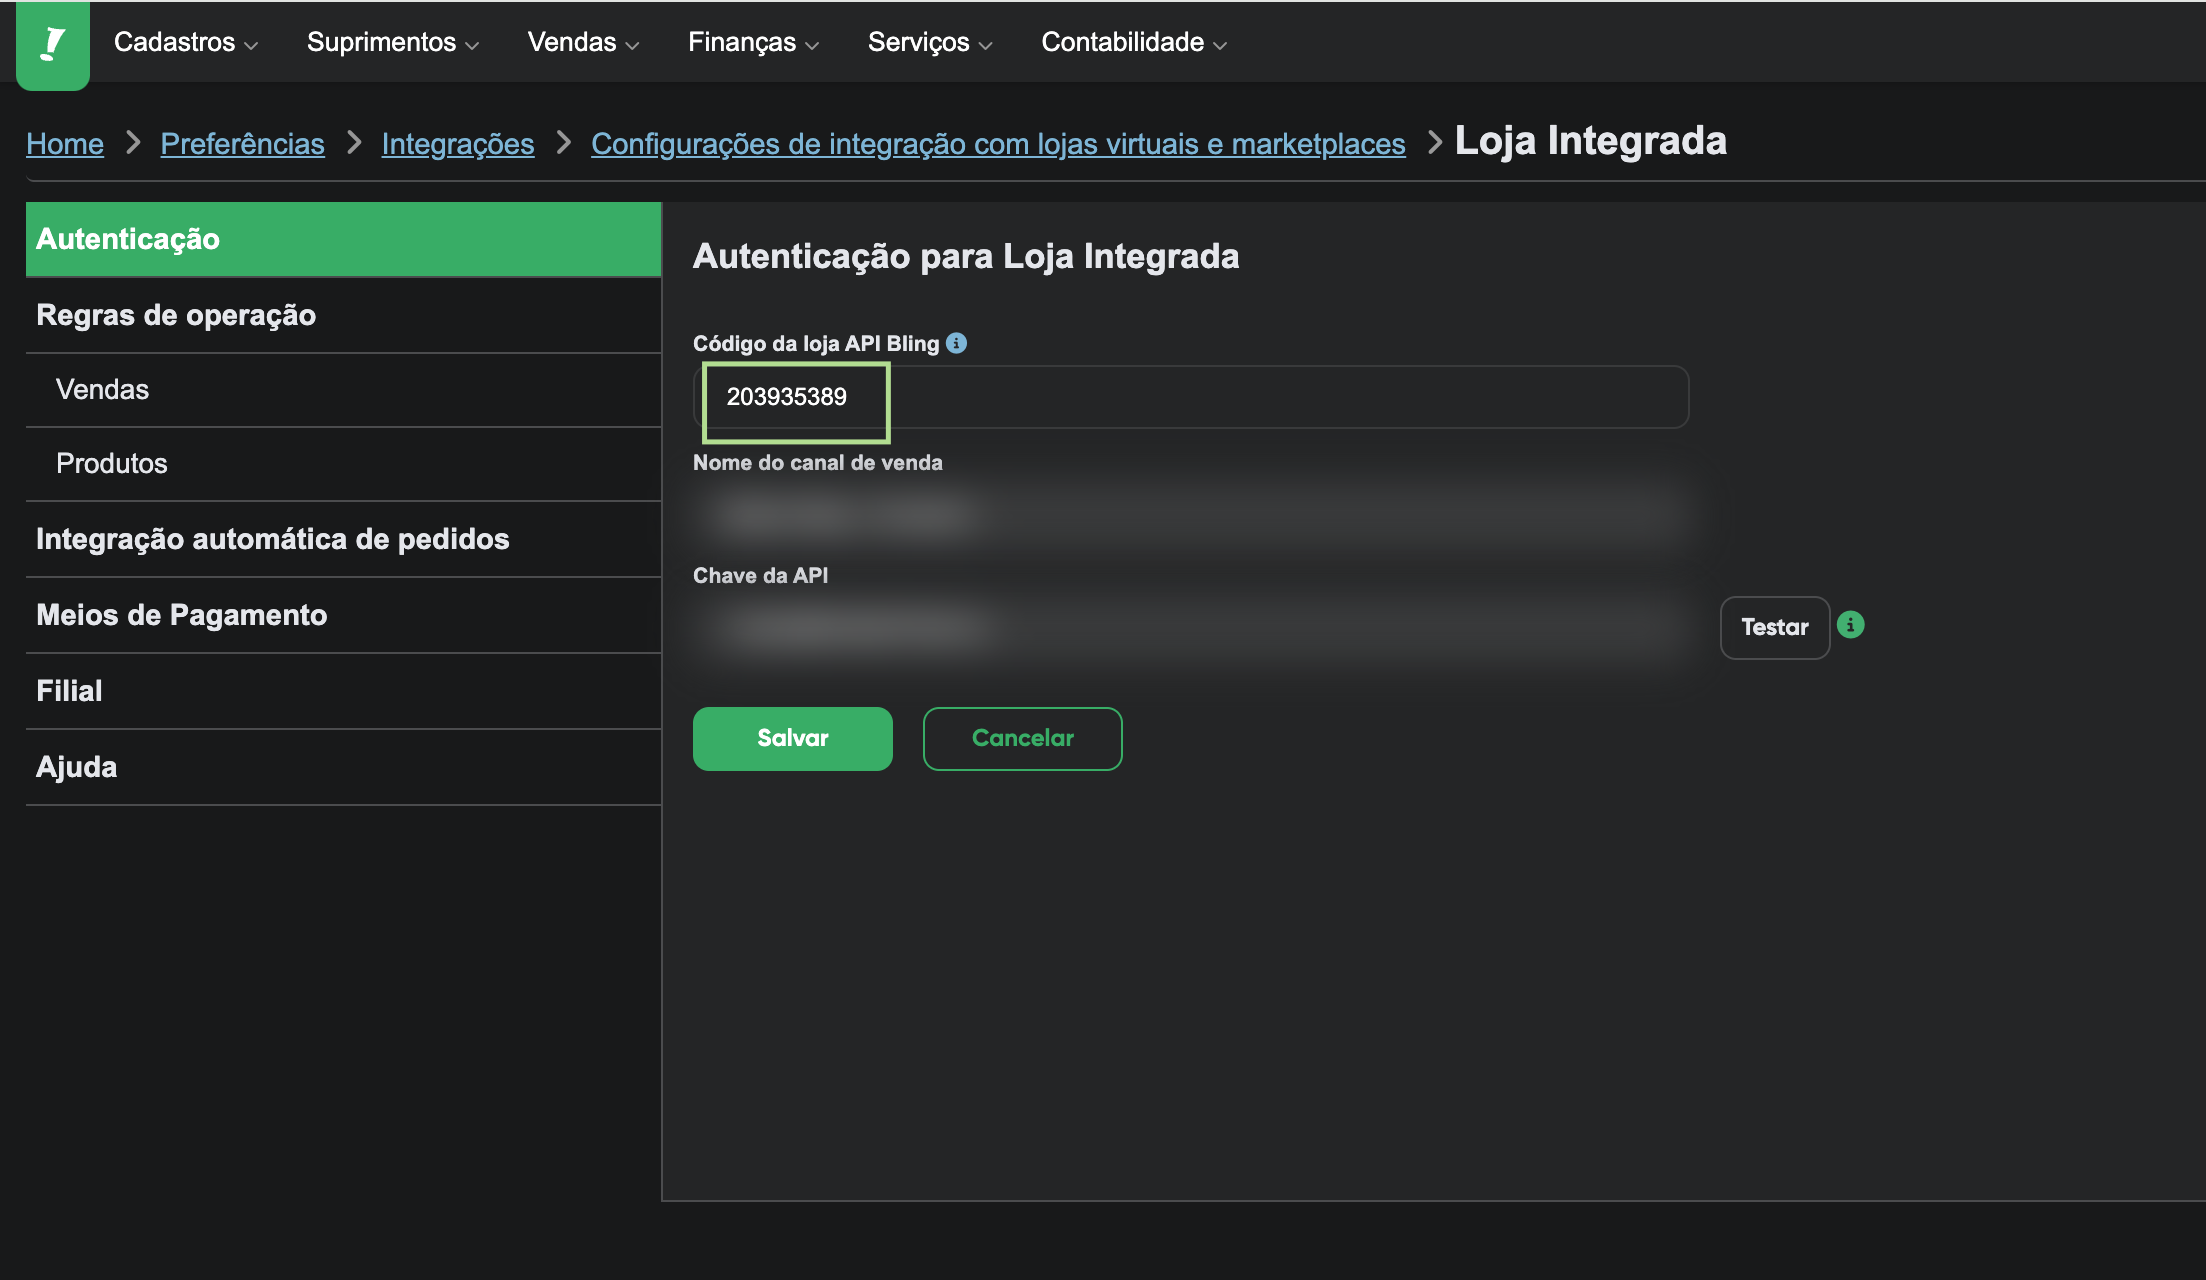Image resolution: width=2206 pixels, height=1280 pixels.
Task: Click the Testar button
Action: tap(1775, 628)
